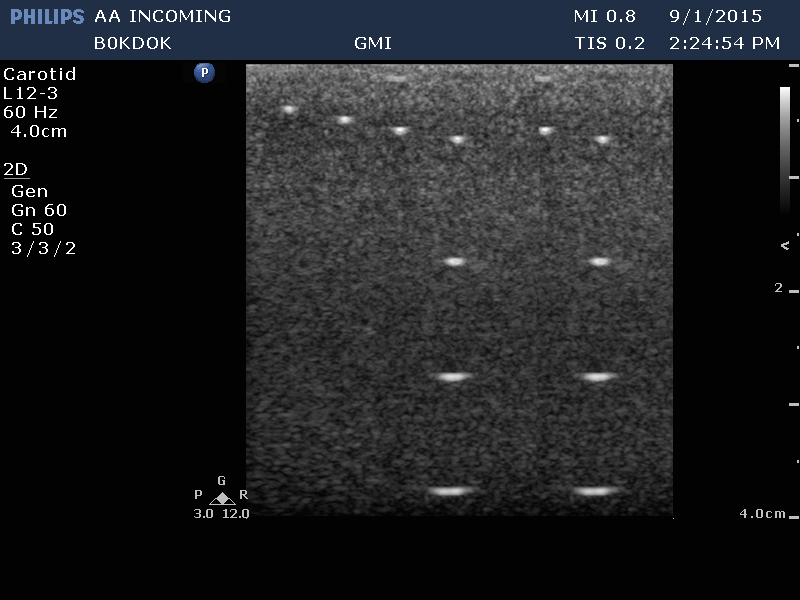This screenshot has width=800, height=600.
Task: Click the '60 Hz' frame rate value
Action: coord(31,112)
